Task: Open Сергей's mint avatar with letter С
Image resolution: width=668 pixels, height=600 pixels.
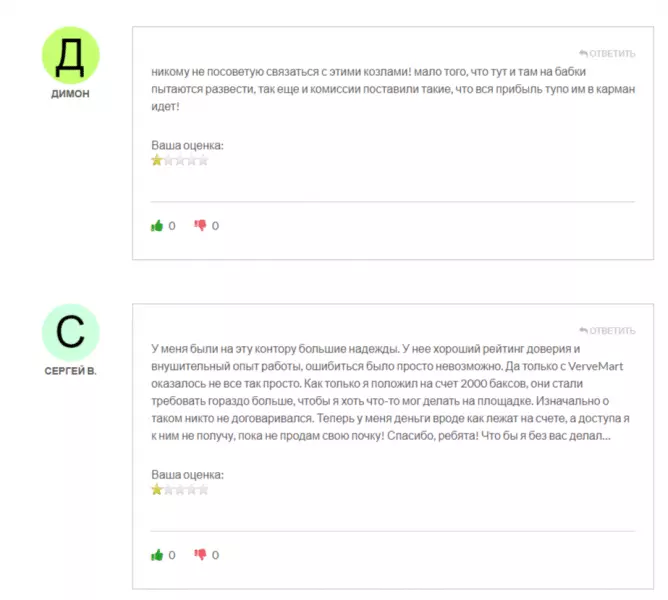Action: pos(71,332)
